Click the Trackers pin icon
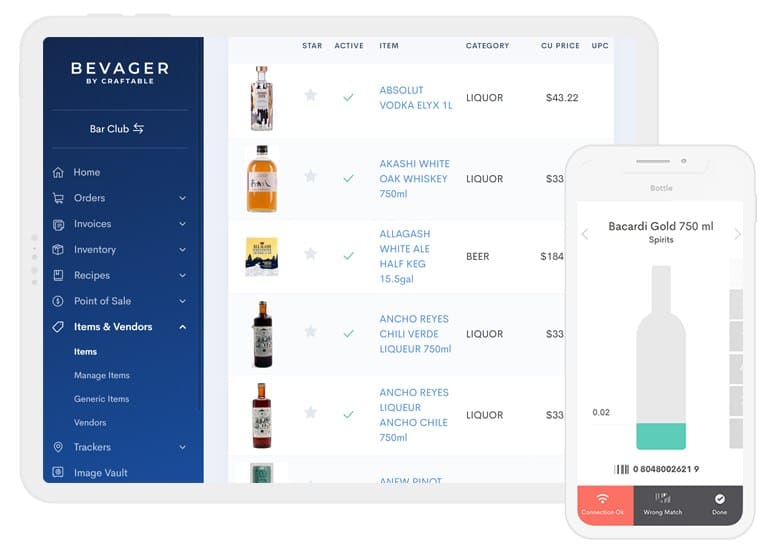The width and height of the screenshot is (775, 555). click(x=58, y=447)
